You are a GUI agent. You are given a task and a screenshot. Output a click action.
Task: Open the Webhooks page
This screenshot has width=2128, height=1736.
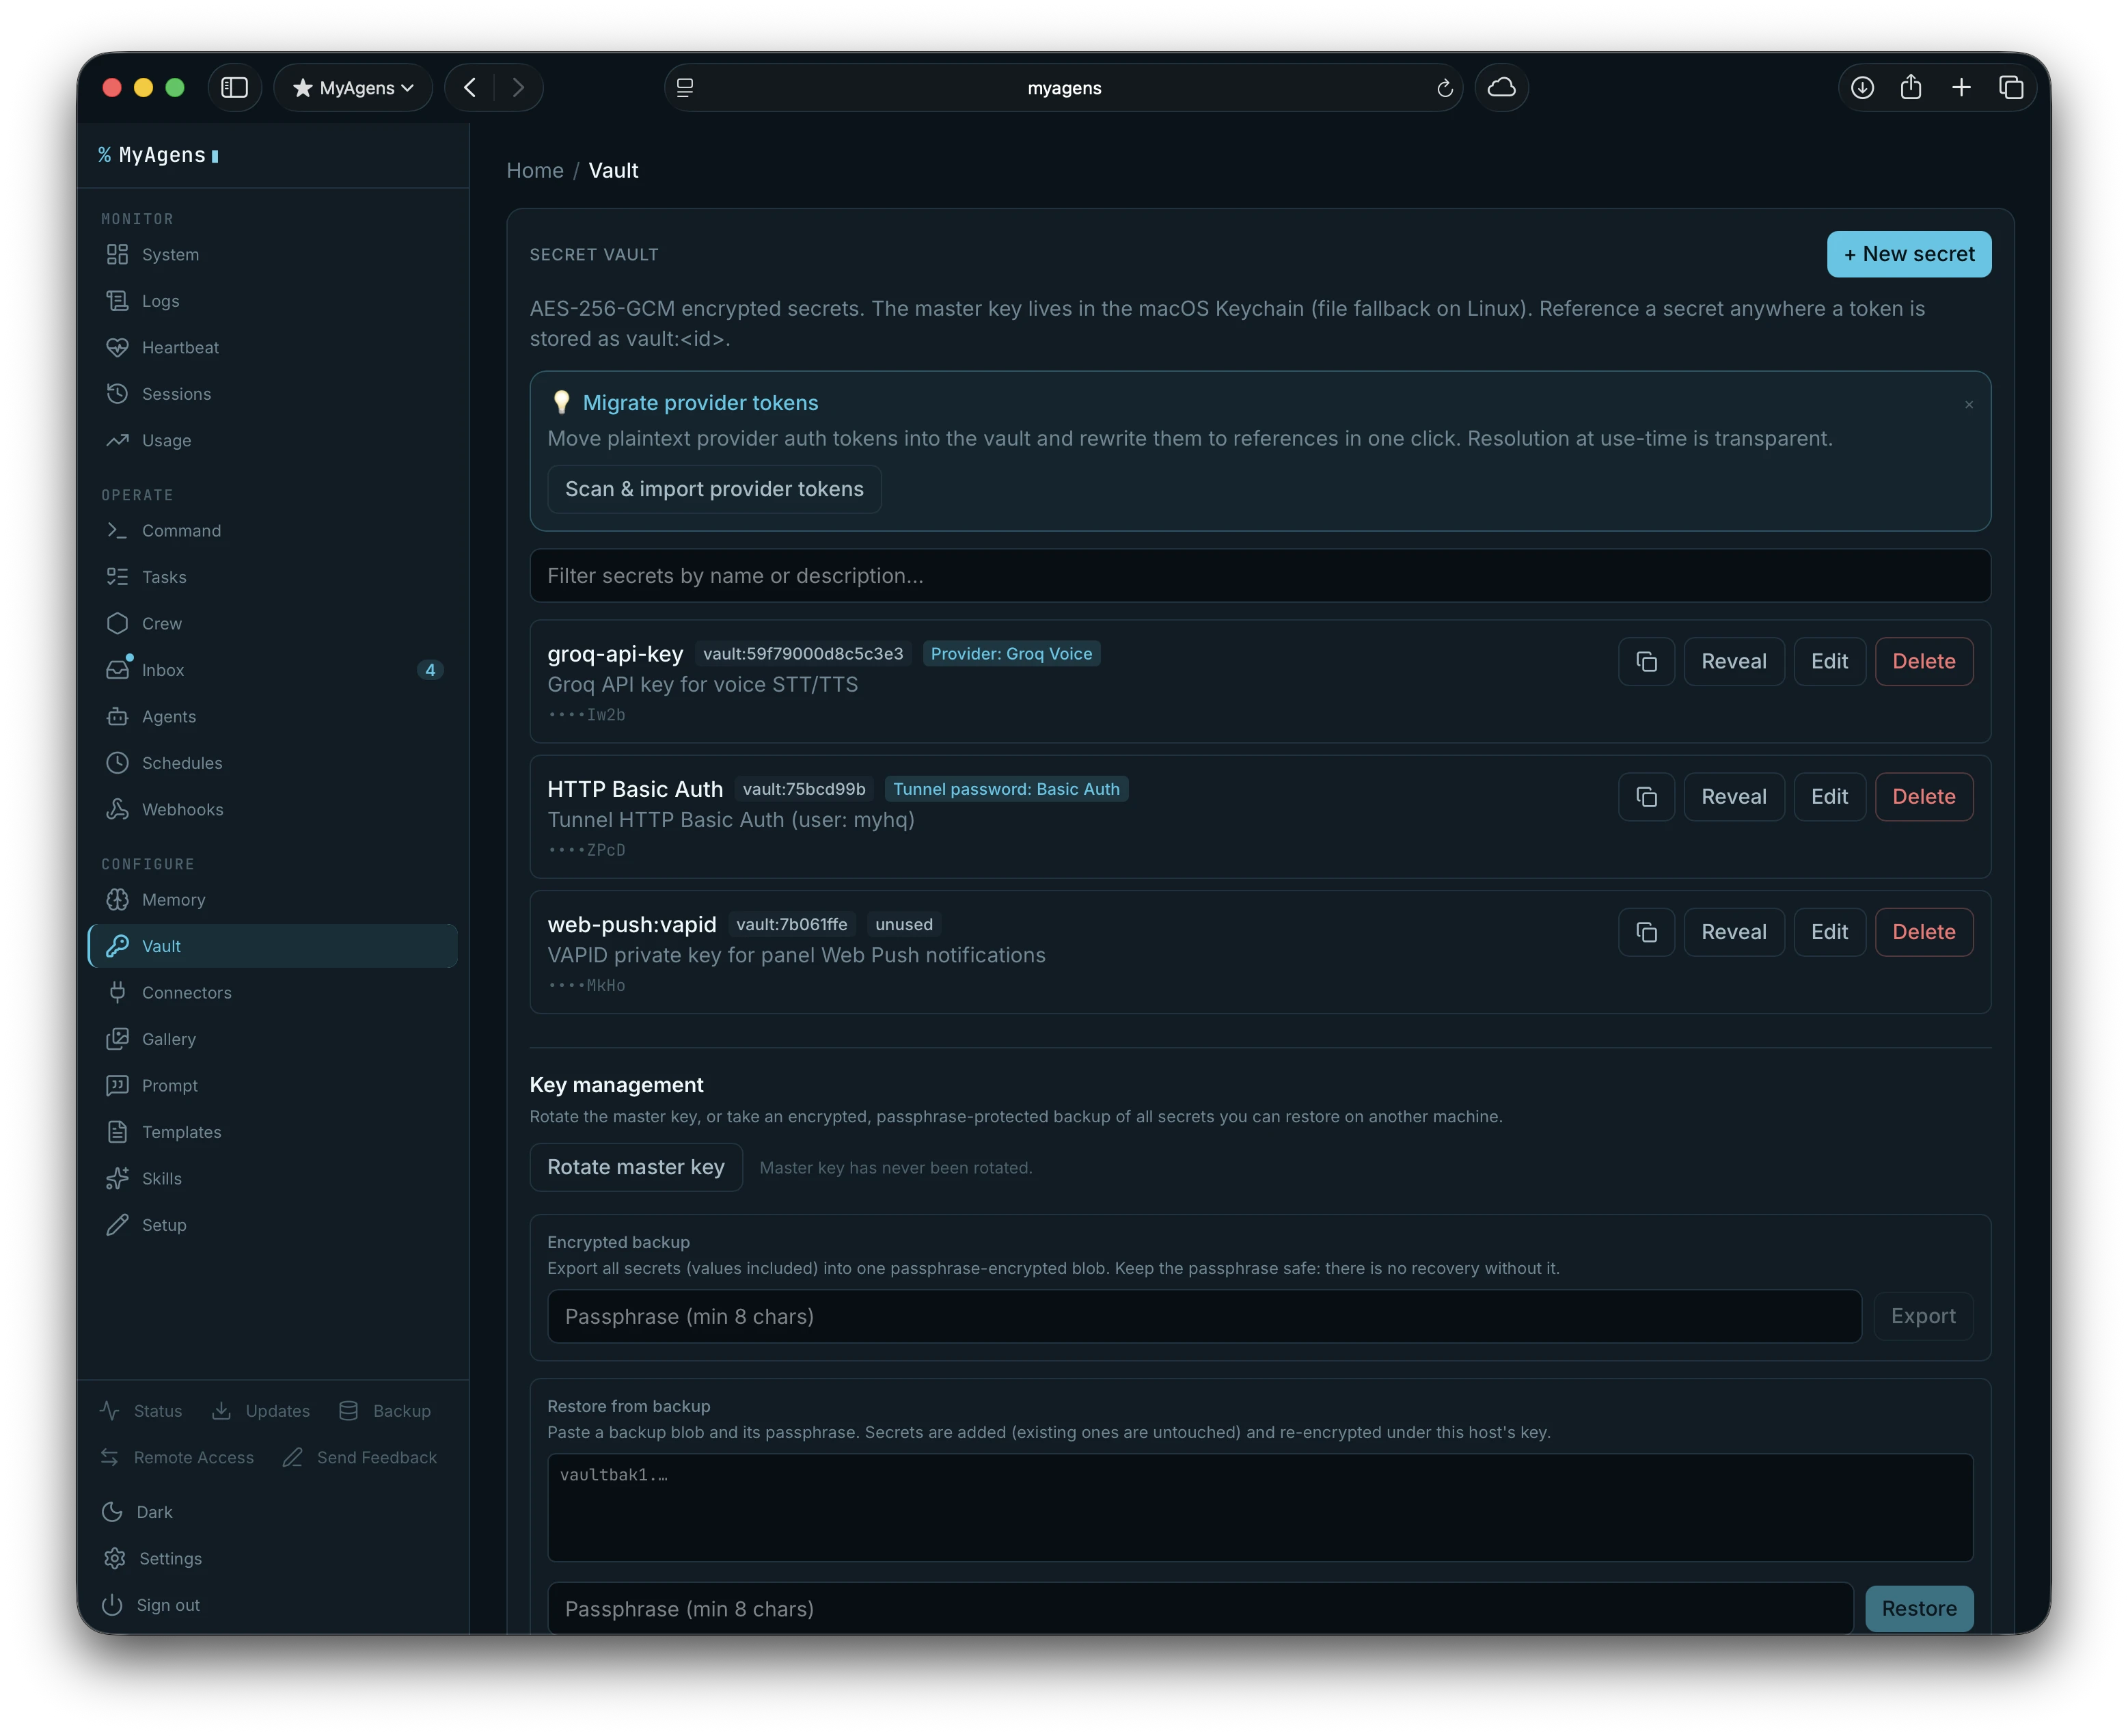click(272, 809)
